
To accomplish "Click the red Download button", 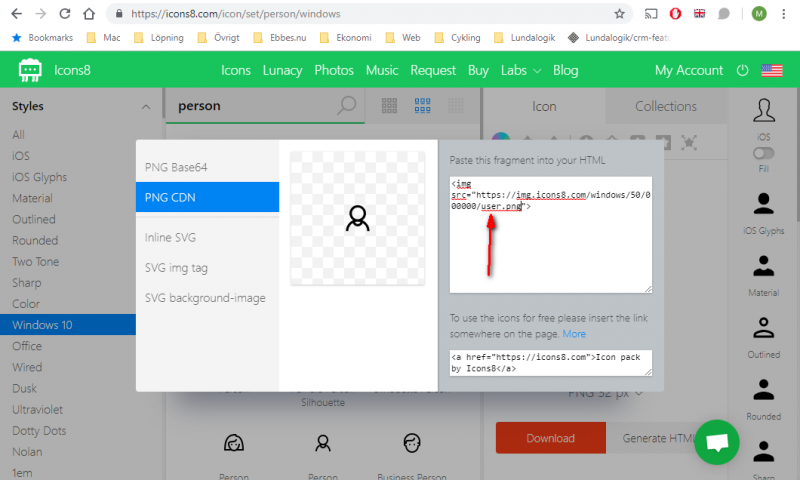I will click(551, 438).
